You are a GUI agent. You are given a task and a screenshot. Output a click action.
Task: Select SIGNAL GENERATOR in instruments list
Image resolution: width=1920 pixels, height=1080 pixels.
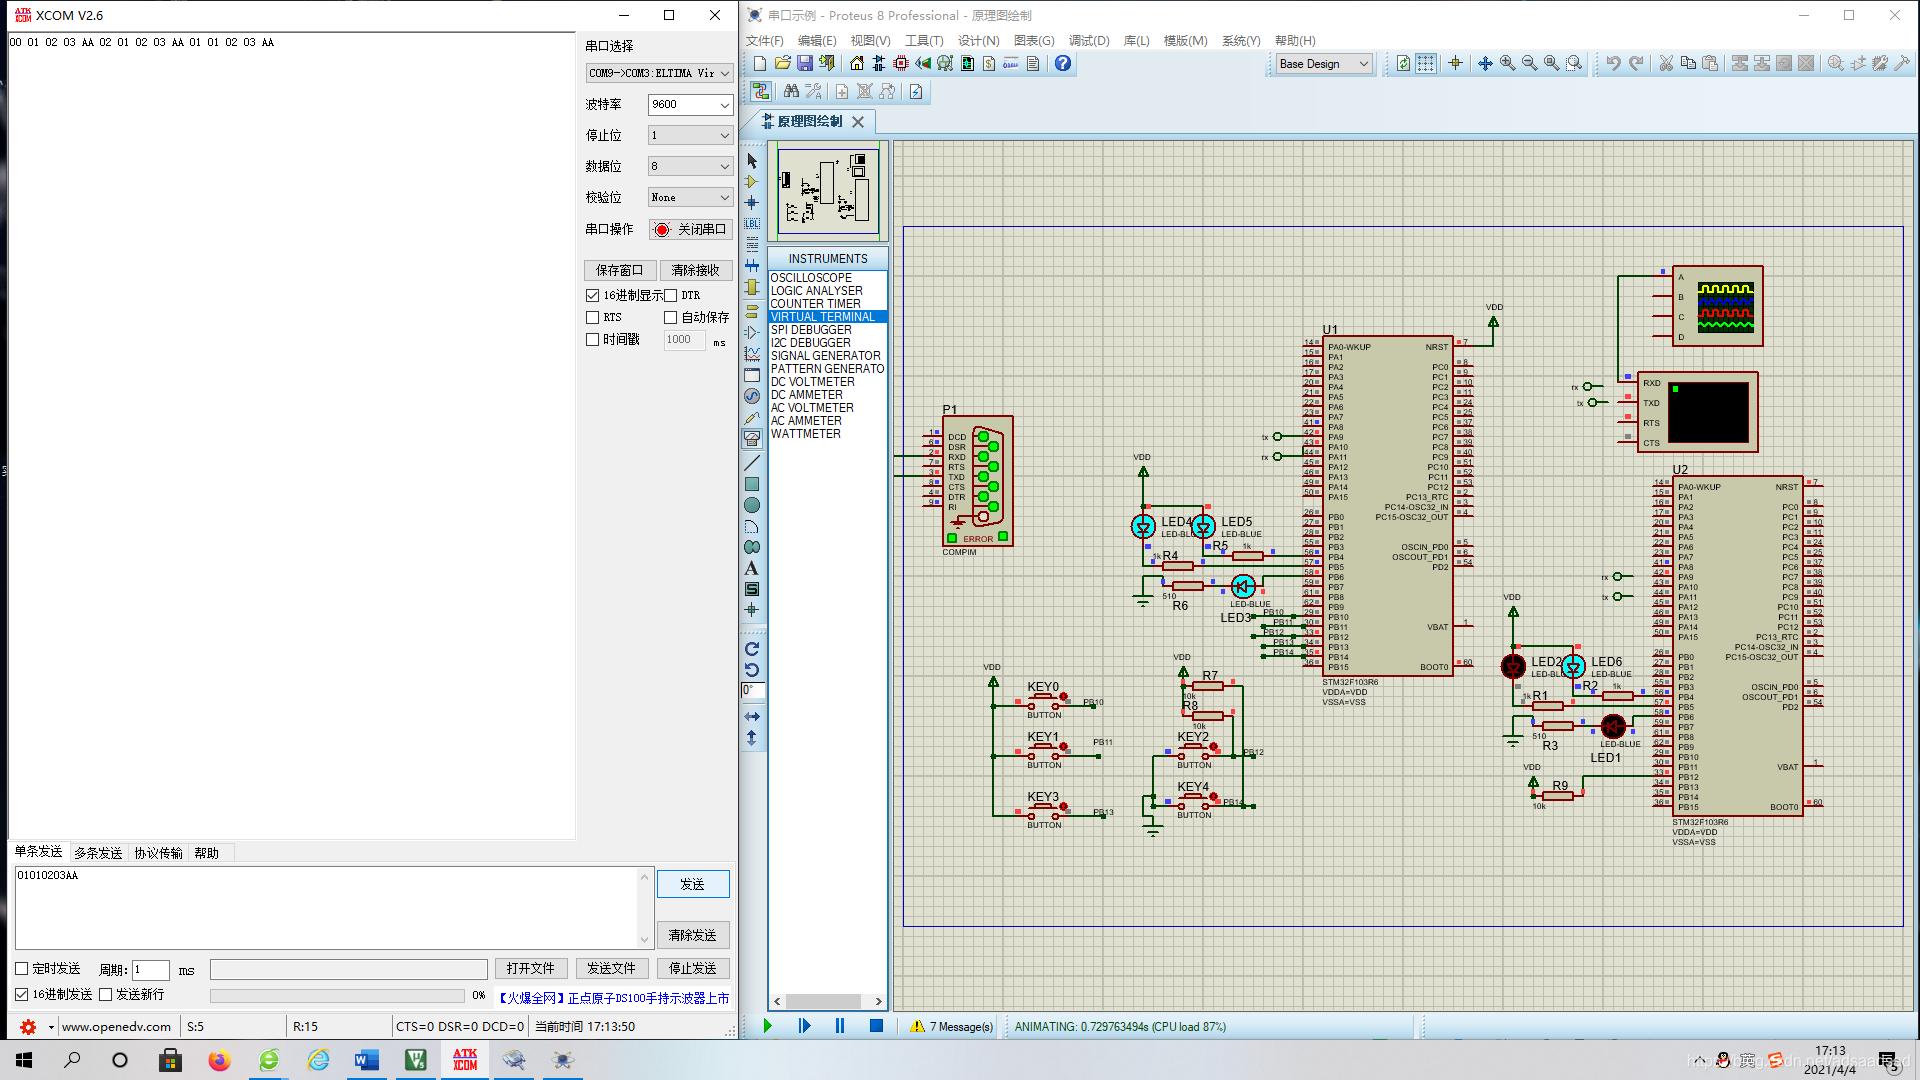point(826,356)
